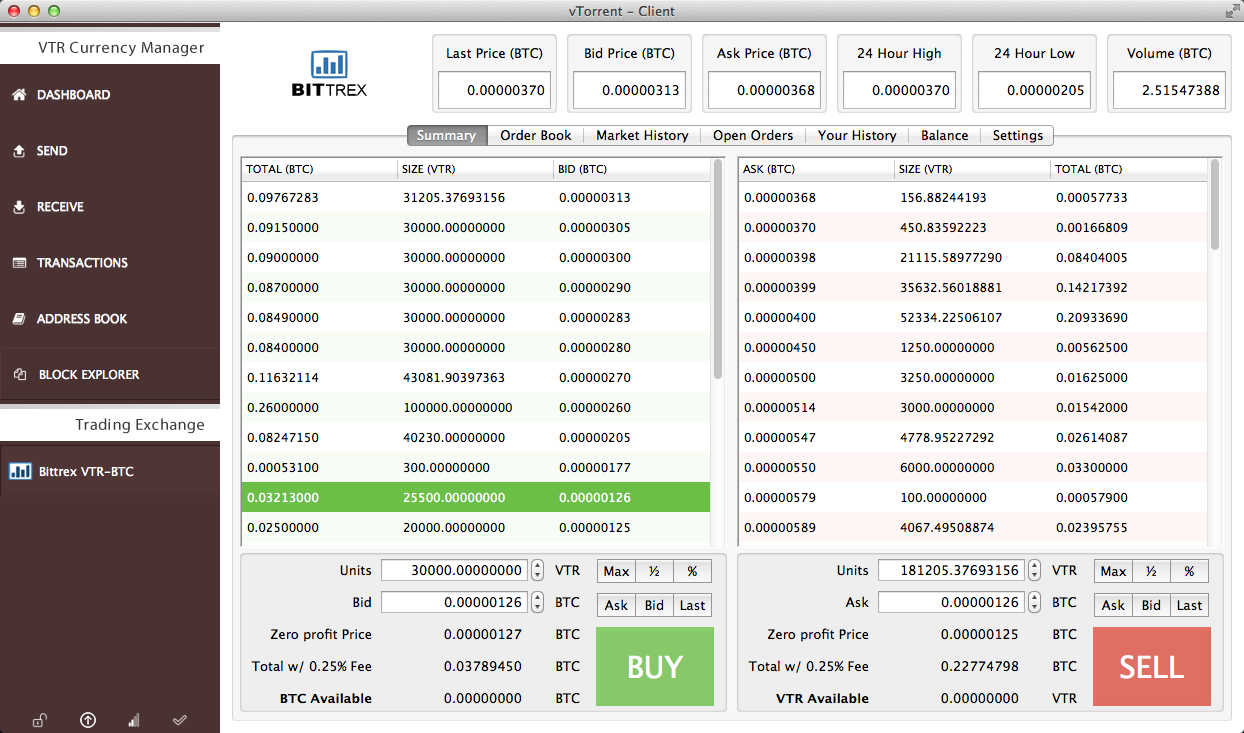Image resolution: width=1244 pixels, height=733 pixels.
Task: Focus the sell Units field showing 181205.37693156
Action: click(952, 571)
